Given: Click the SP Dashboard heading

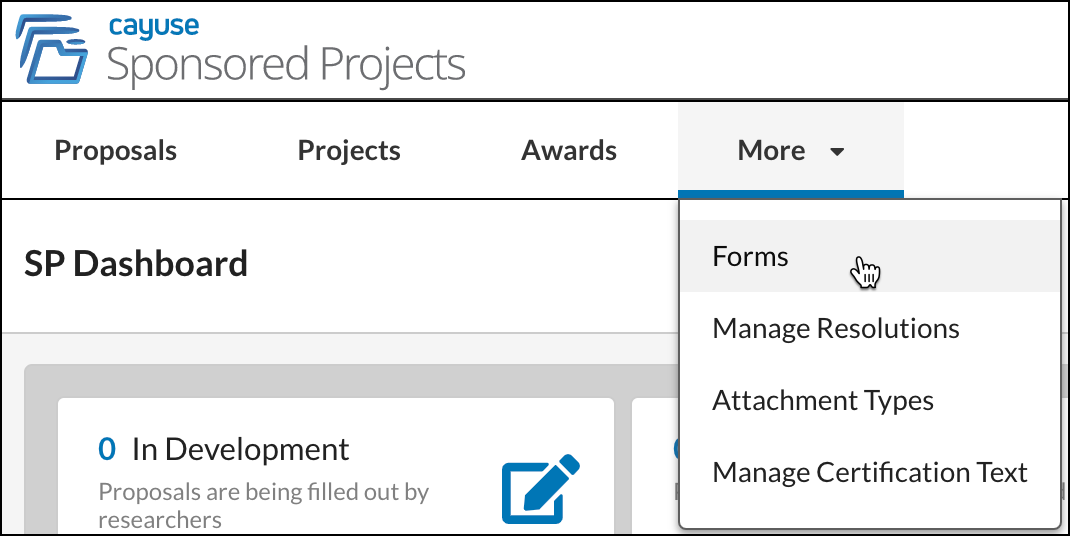Looking at the screenshot, I should [136, 264].
